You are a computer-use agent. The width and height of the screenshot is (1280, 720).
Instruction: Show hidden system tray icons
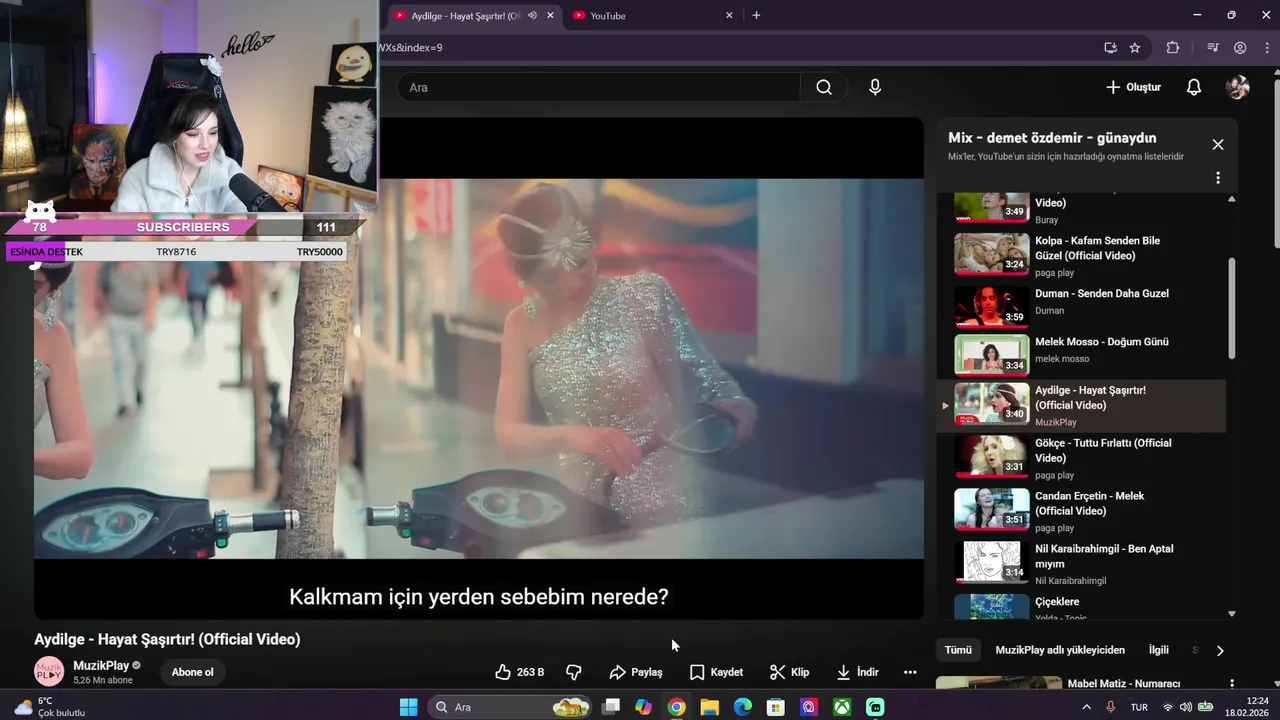pos(1086,707)
